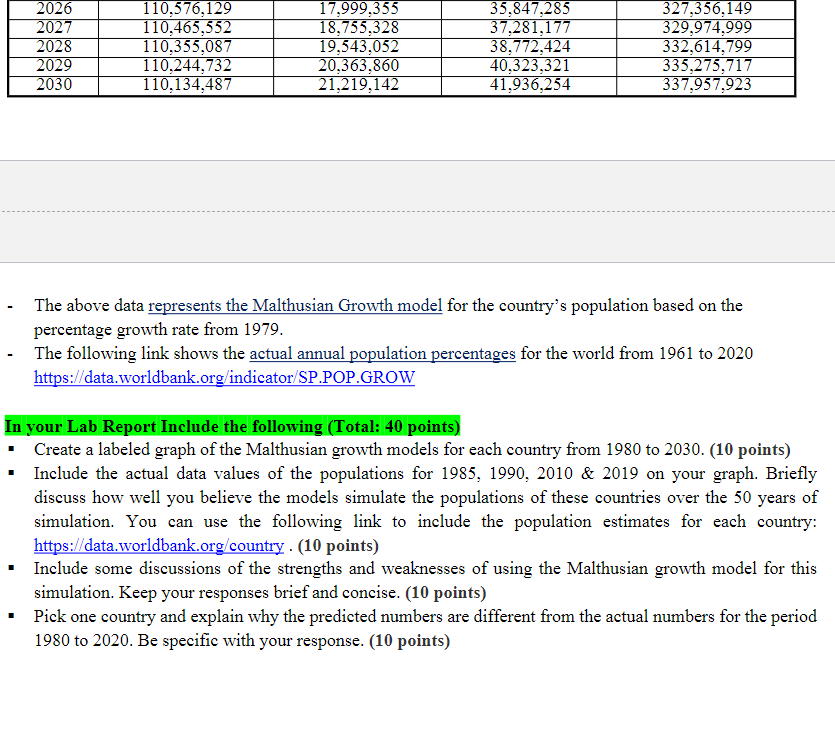The height and width of the screenshot is (734, 835).
Task: Click the 'Pick one country and explain' bullet
Action: [x=425, y=628]
